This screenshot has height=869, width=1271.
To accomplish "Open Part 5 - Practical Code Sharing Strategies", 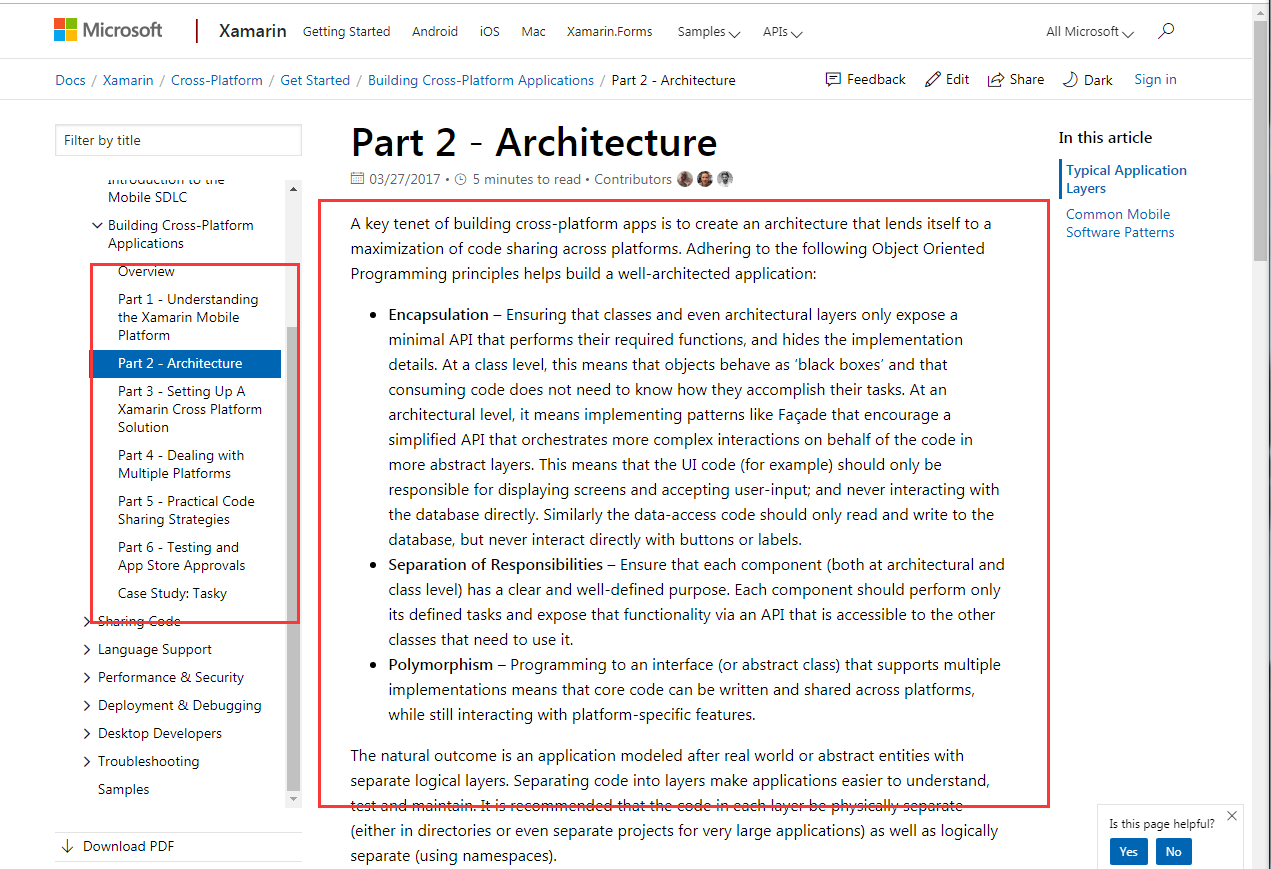I will 186,510.
